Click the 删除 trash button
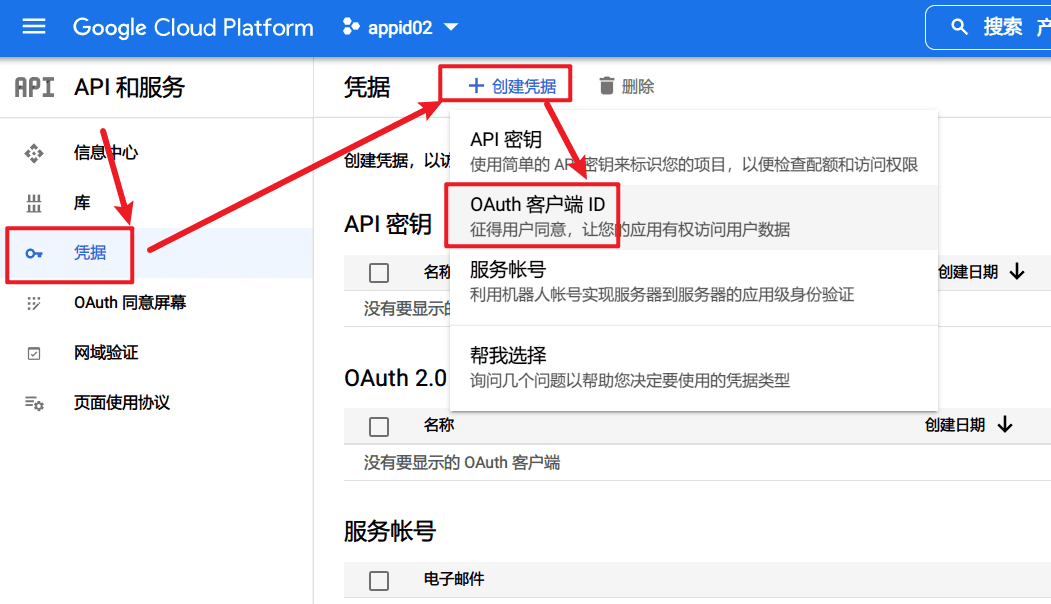This screenshot has height=604, width=1051. point(626,86)
